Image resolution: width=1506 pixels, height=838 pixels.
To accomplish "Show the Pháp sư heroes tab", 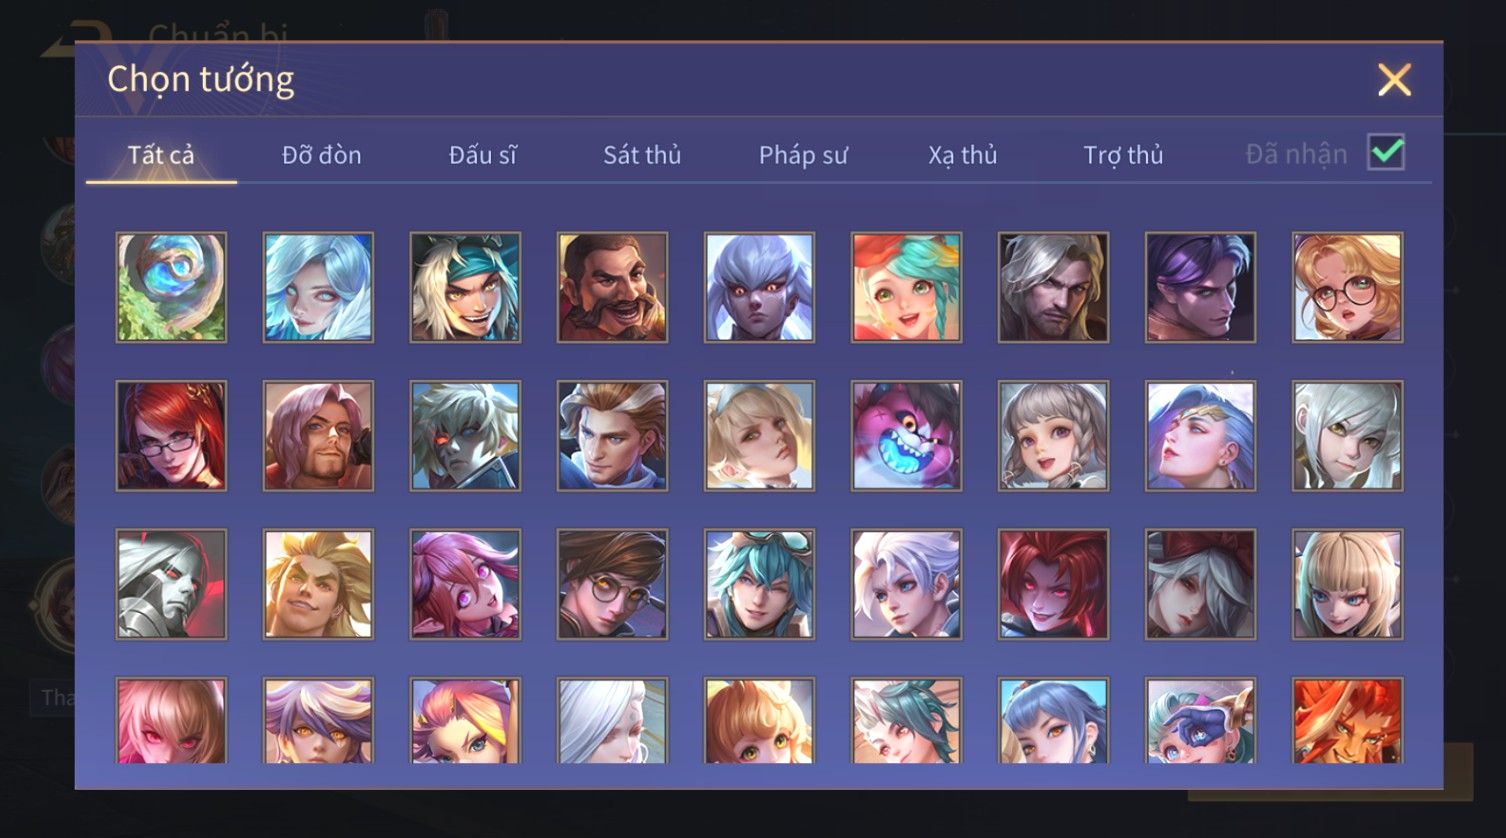I will (x=803, y=155).
